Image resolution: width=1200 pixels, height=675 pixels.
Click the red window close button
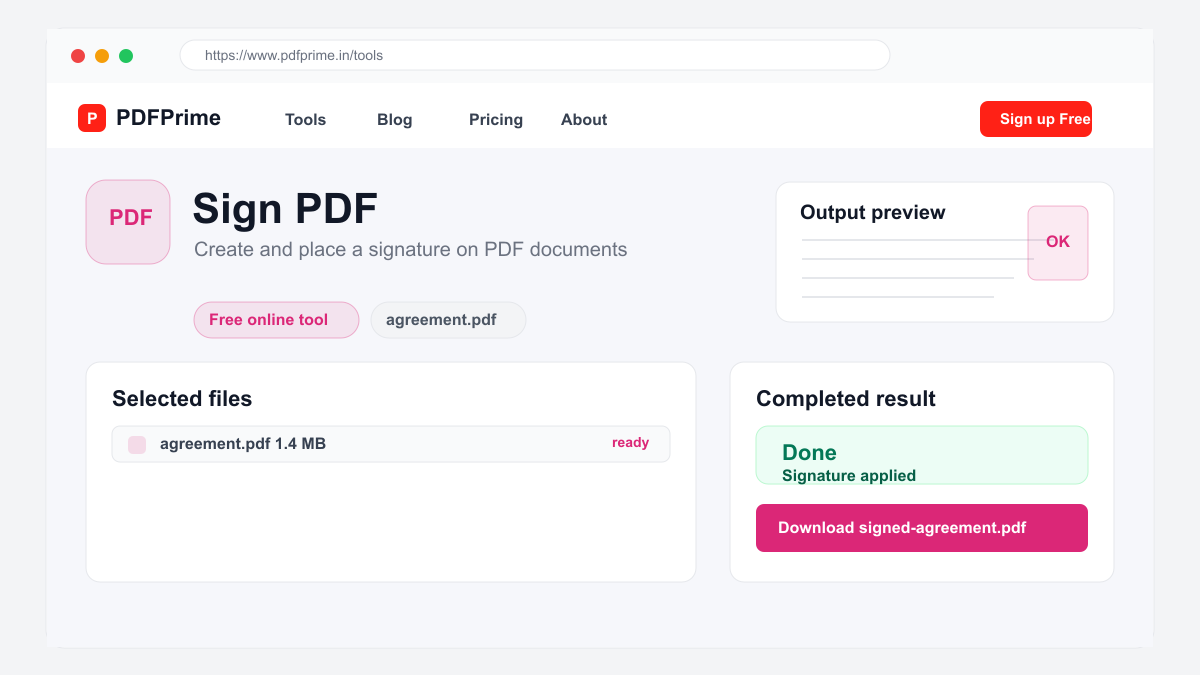[x=78, y=56]
